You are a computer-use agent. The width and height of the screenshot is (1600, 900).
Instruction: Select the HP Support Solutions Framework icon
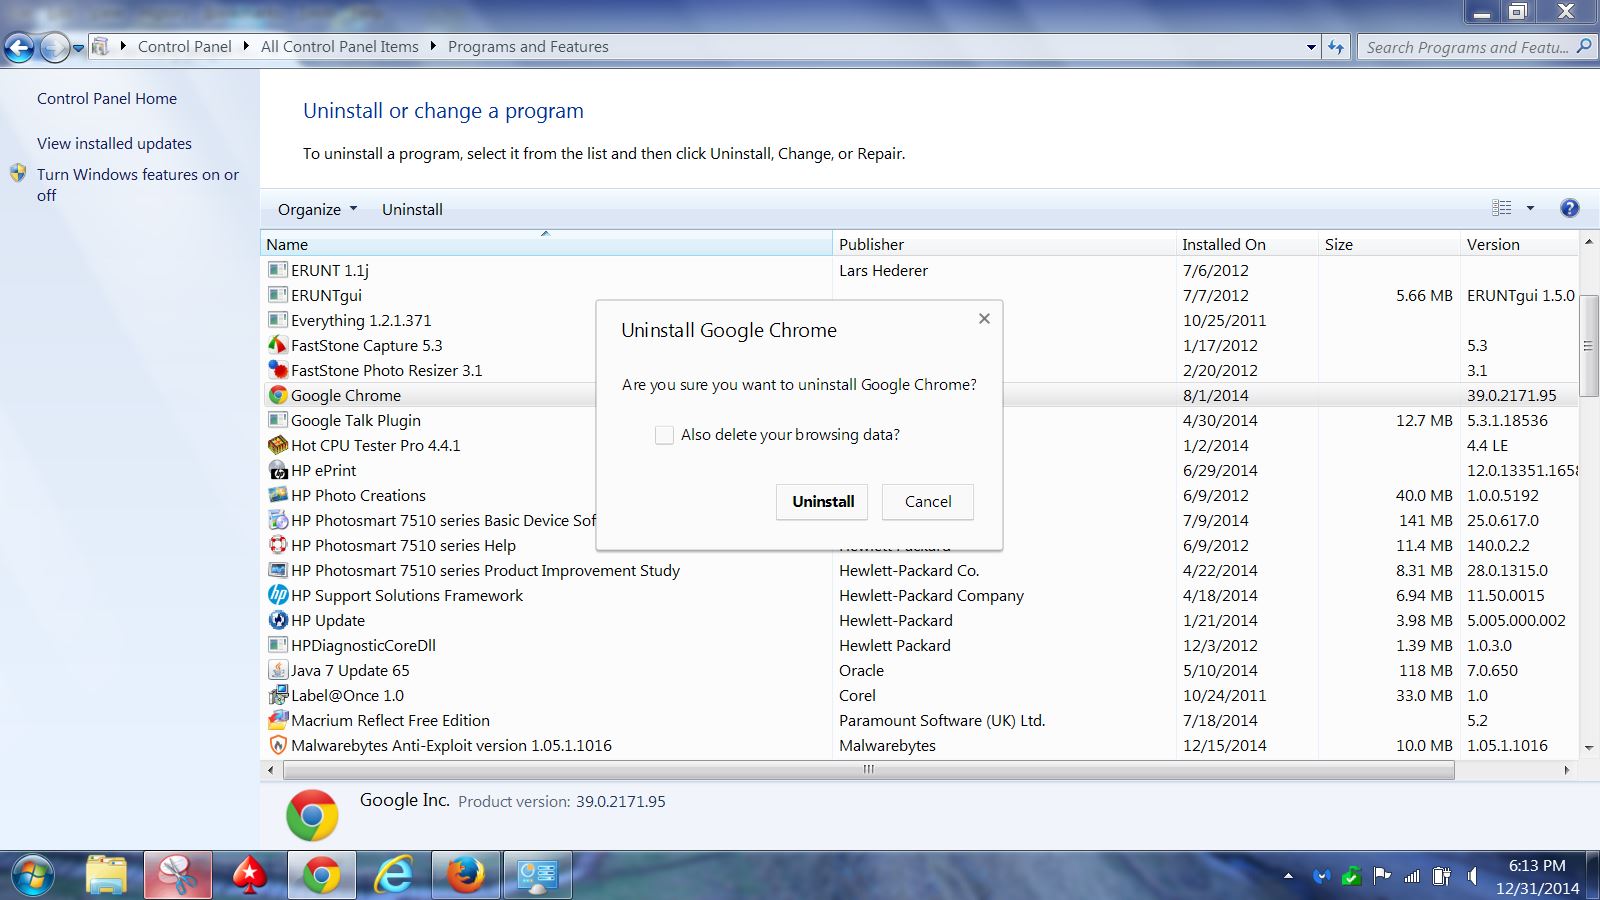(278, 595)
